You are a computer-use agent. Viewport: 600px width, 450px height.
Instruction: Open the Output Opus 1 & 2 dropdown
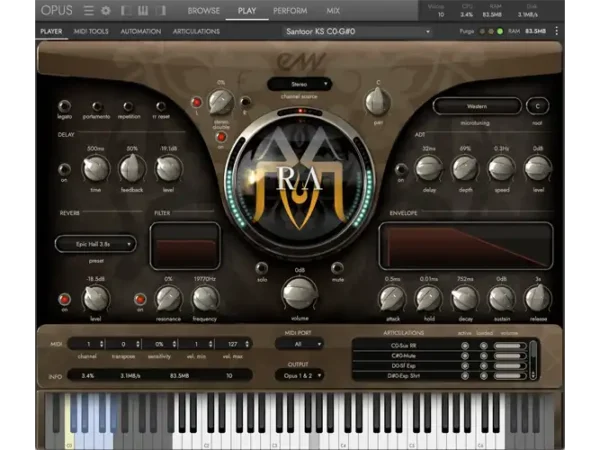[299, 376]
